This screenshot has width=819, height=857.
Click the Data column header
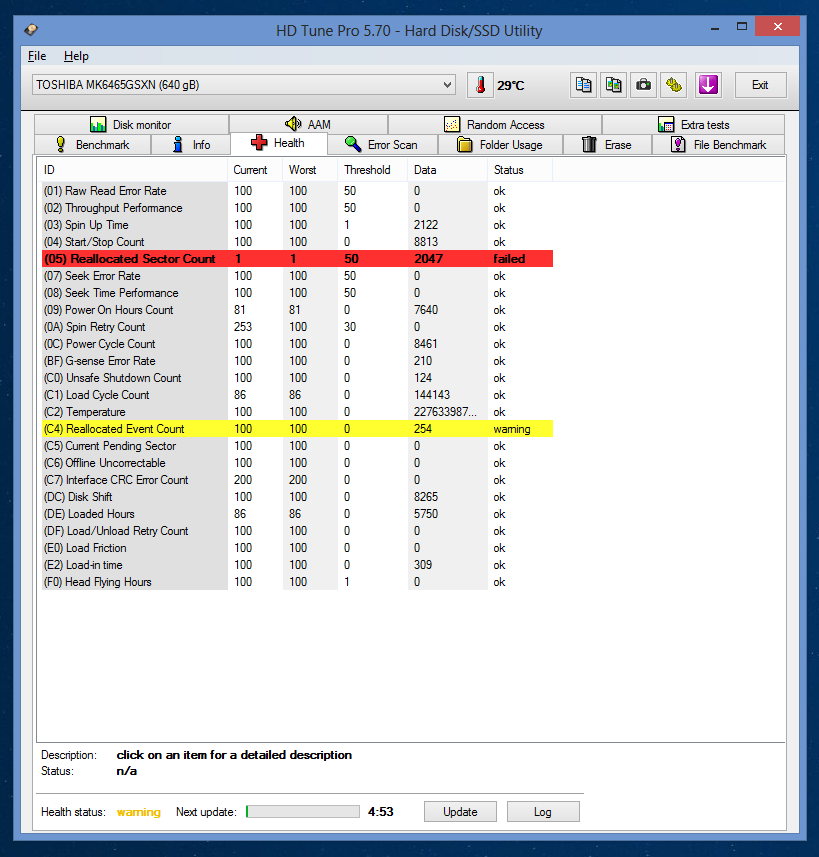(x=447, y=170)
